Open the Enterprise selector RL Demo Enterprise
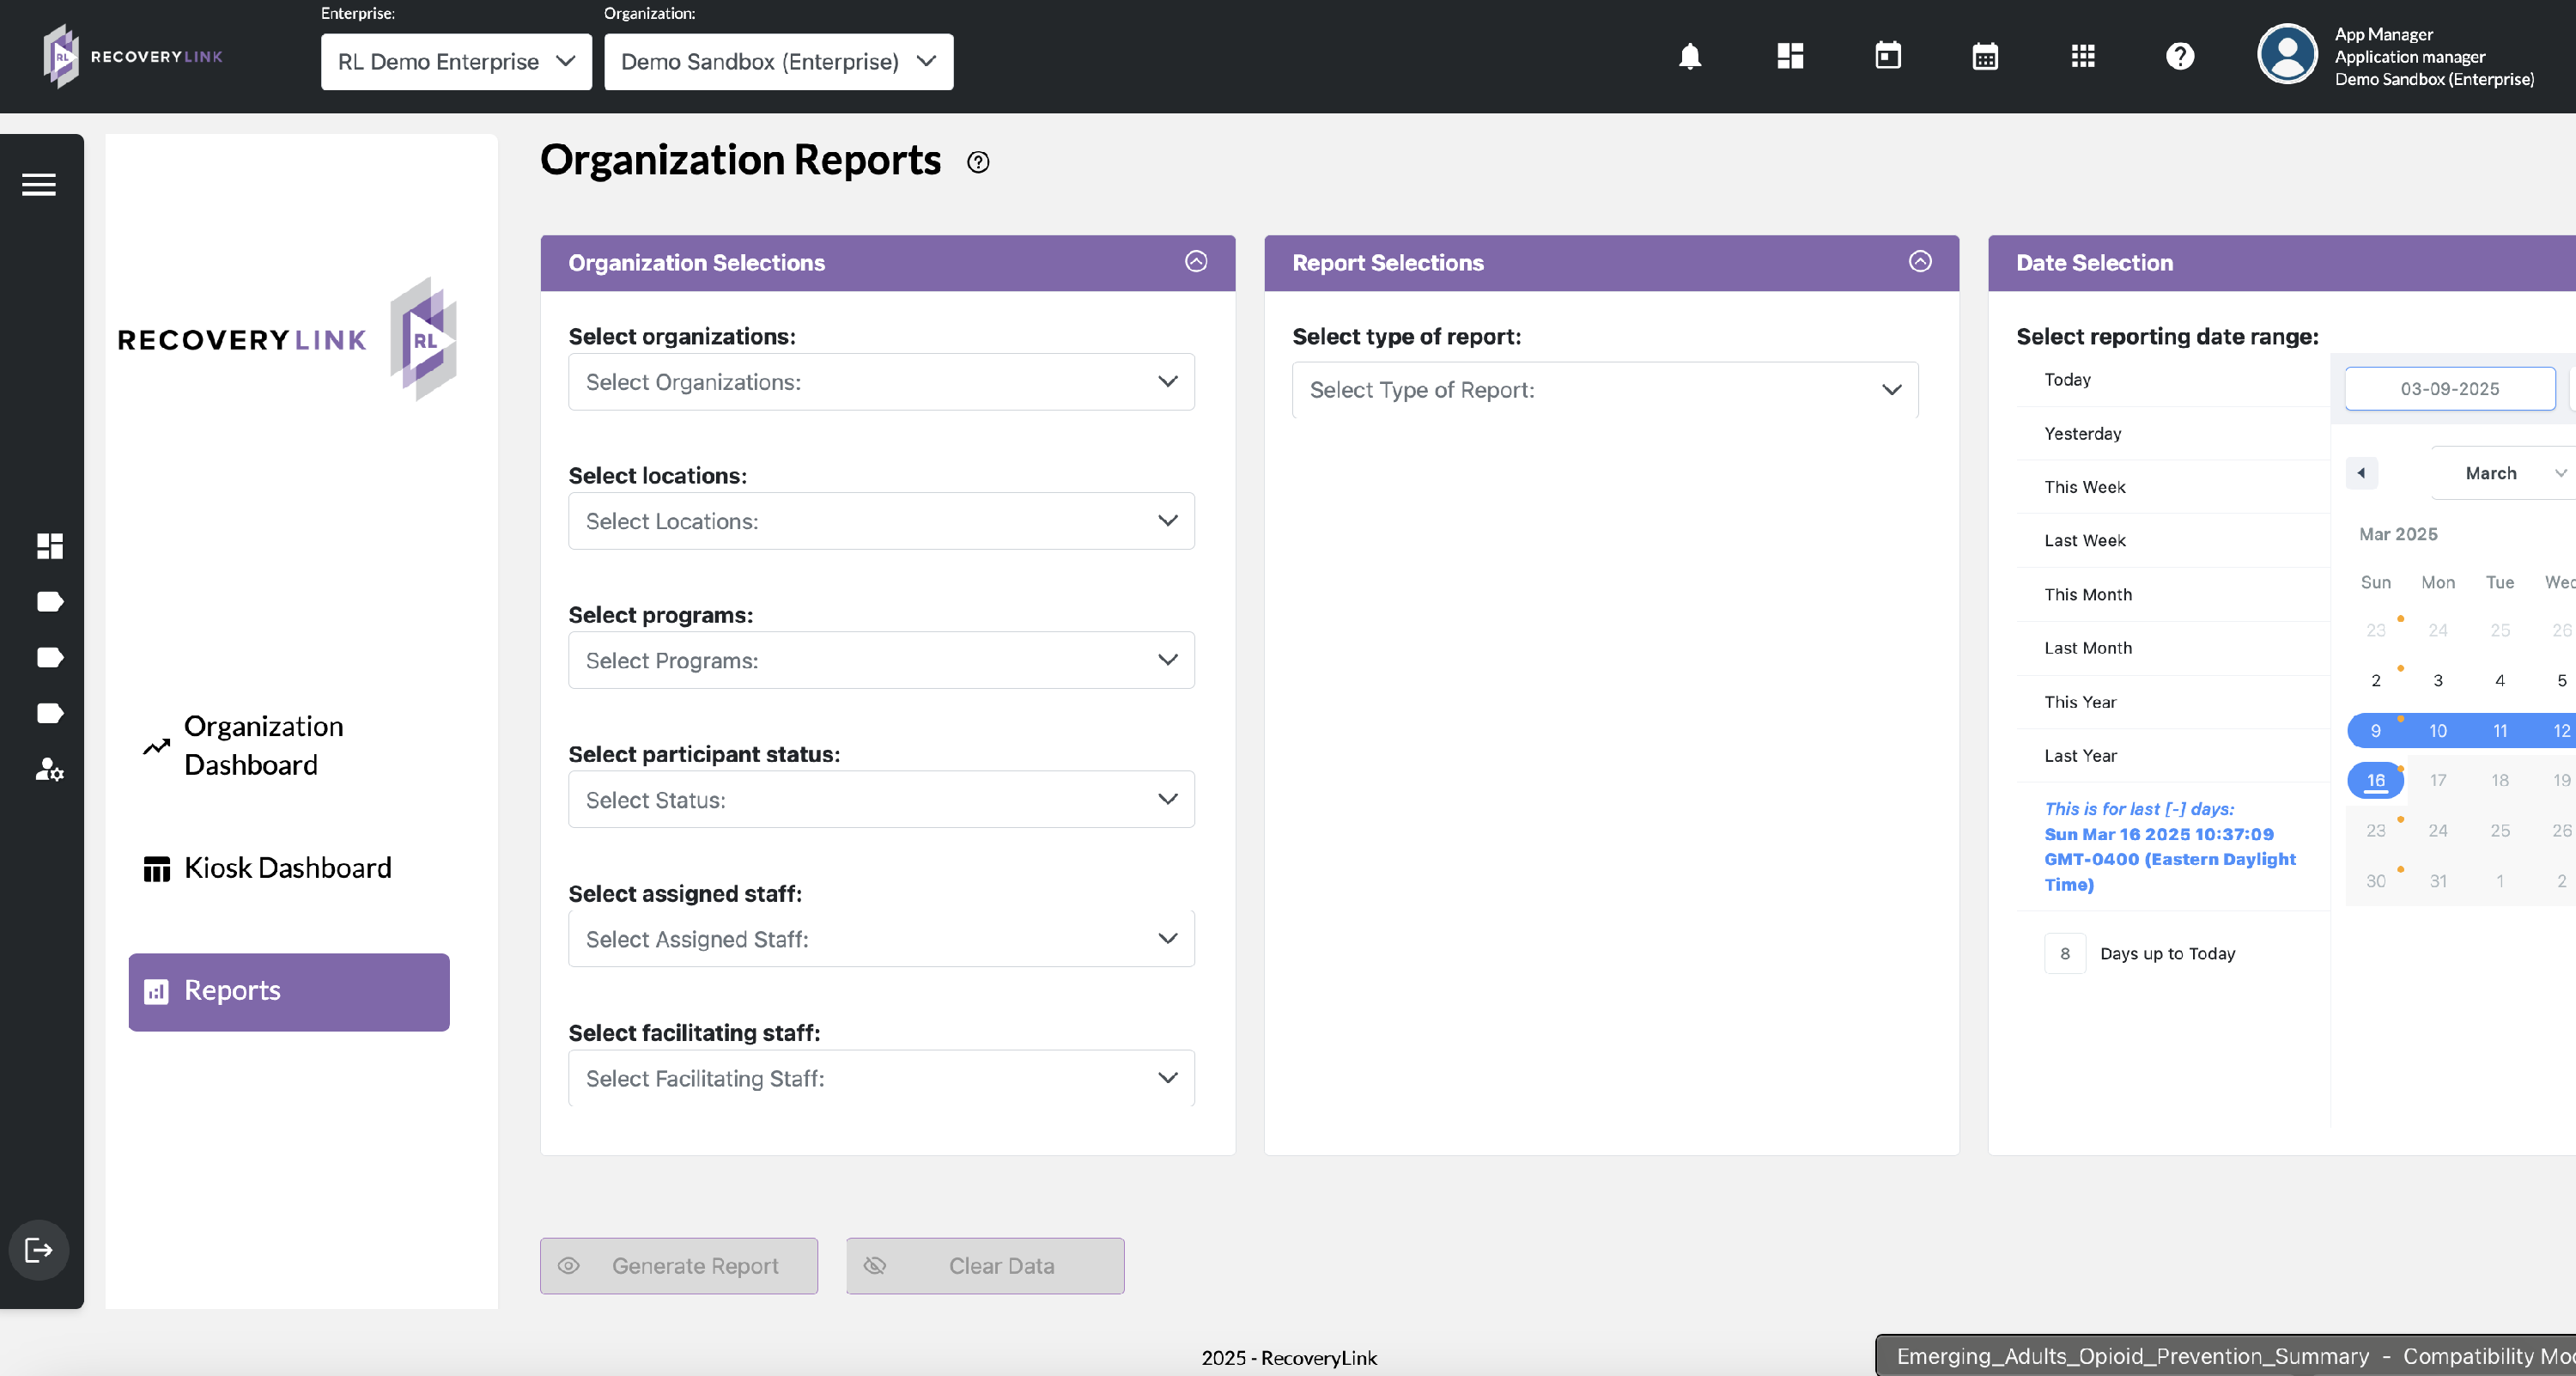Viewport: 2576px width, 1376px height. click(456, 62)
